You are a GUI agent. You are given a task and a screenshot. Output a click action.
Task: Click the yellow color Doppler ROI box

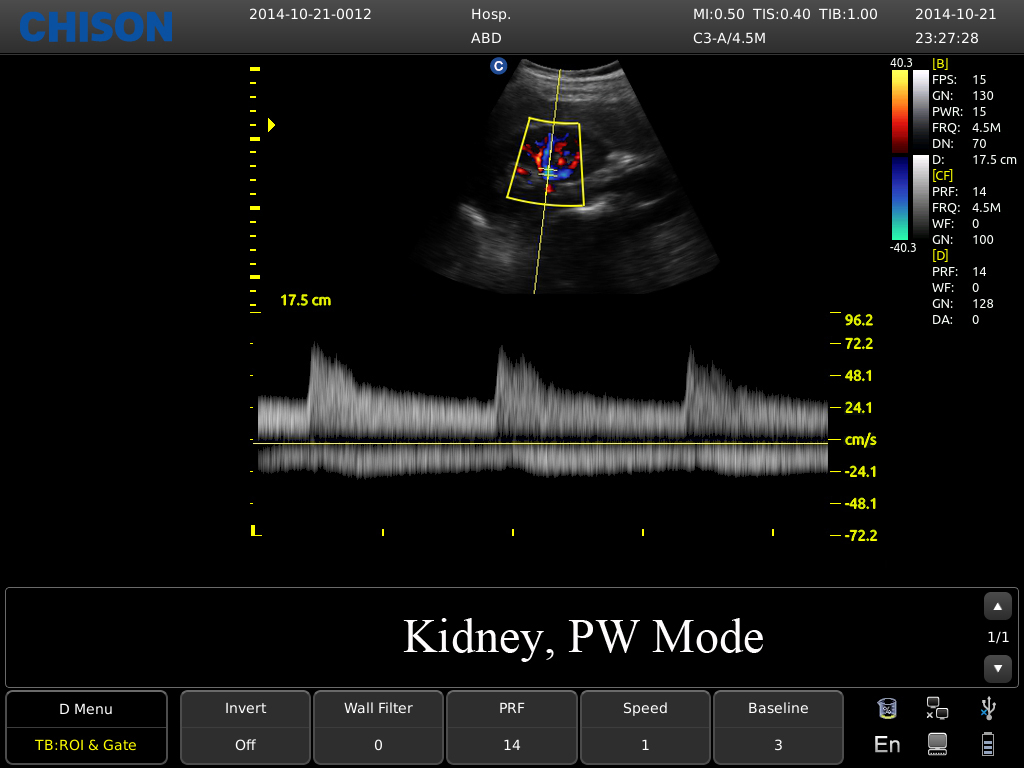point(545,162)
